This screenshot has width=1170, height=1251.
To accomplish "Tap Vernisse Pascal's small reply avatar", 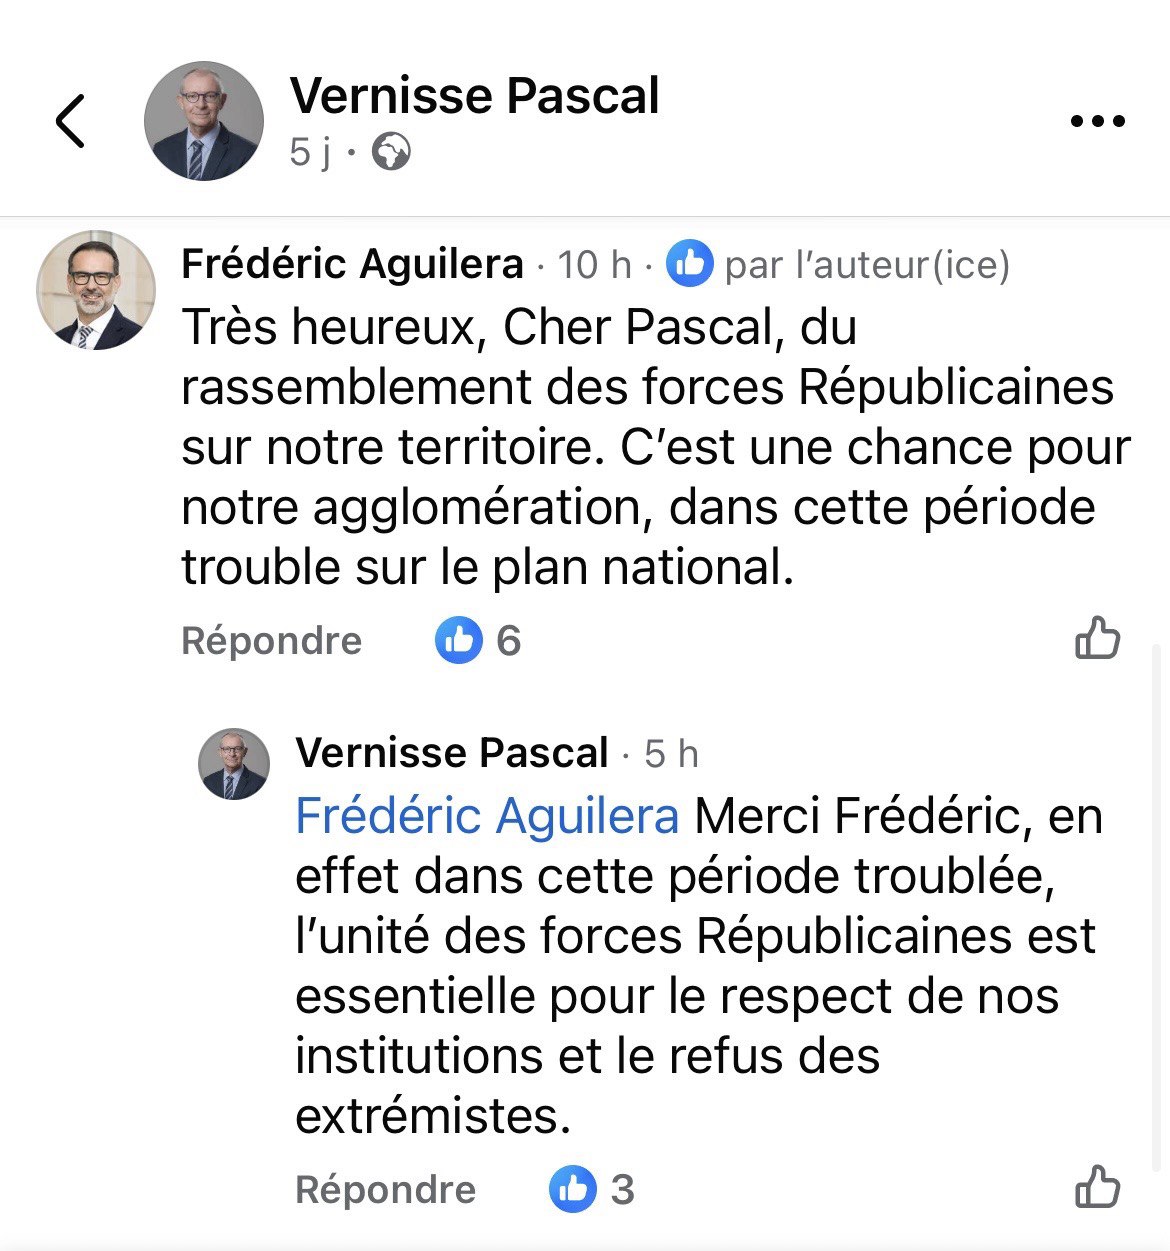I will click(234, 764).
